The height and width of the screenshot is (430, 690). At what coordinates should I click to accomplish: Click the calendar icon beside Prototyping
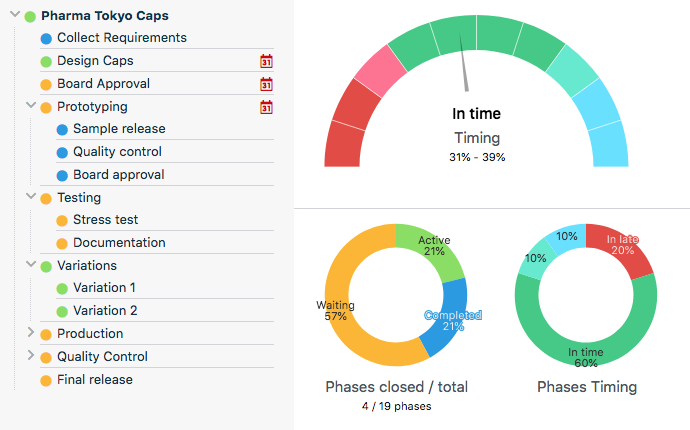[x=266, y=107]
